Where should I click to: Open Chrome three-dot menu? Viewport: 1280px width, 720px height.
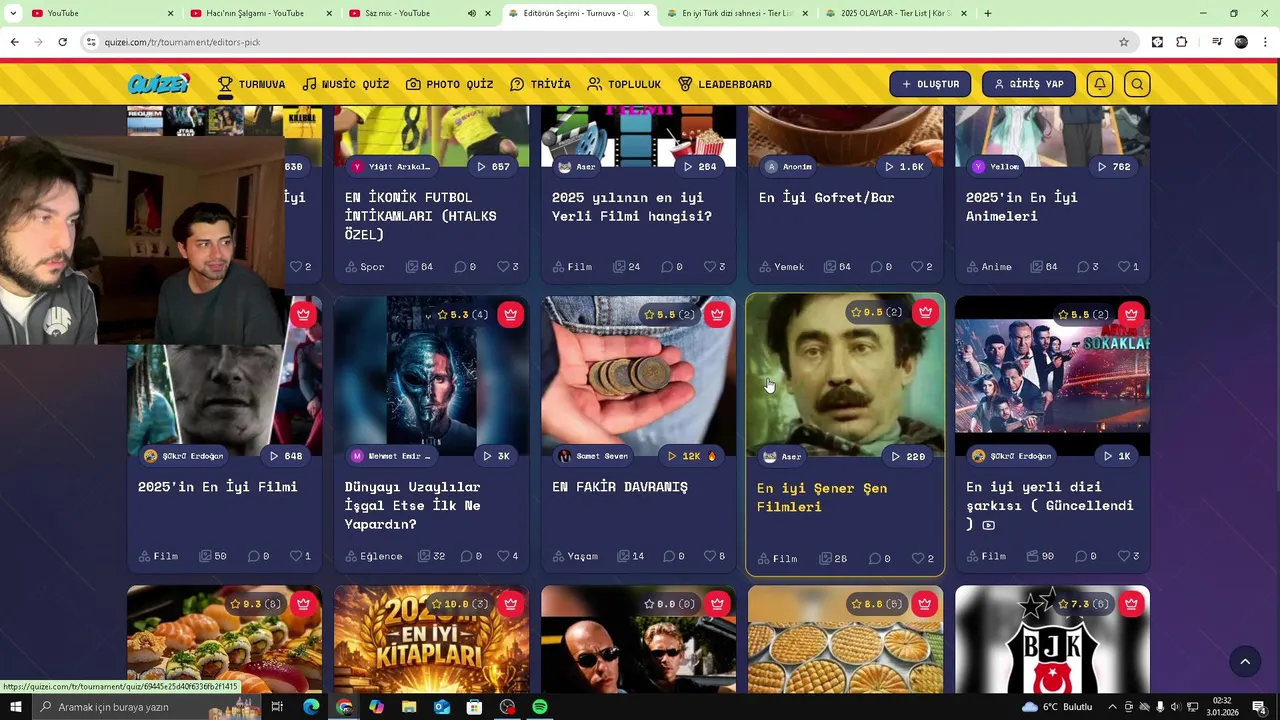[1266, 42]
